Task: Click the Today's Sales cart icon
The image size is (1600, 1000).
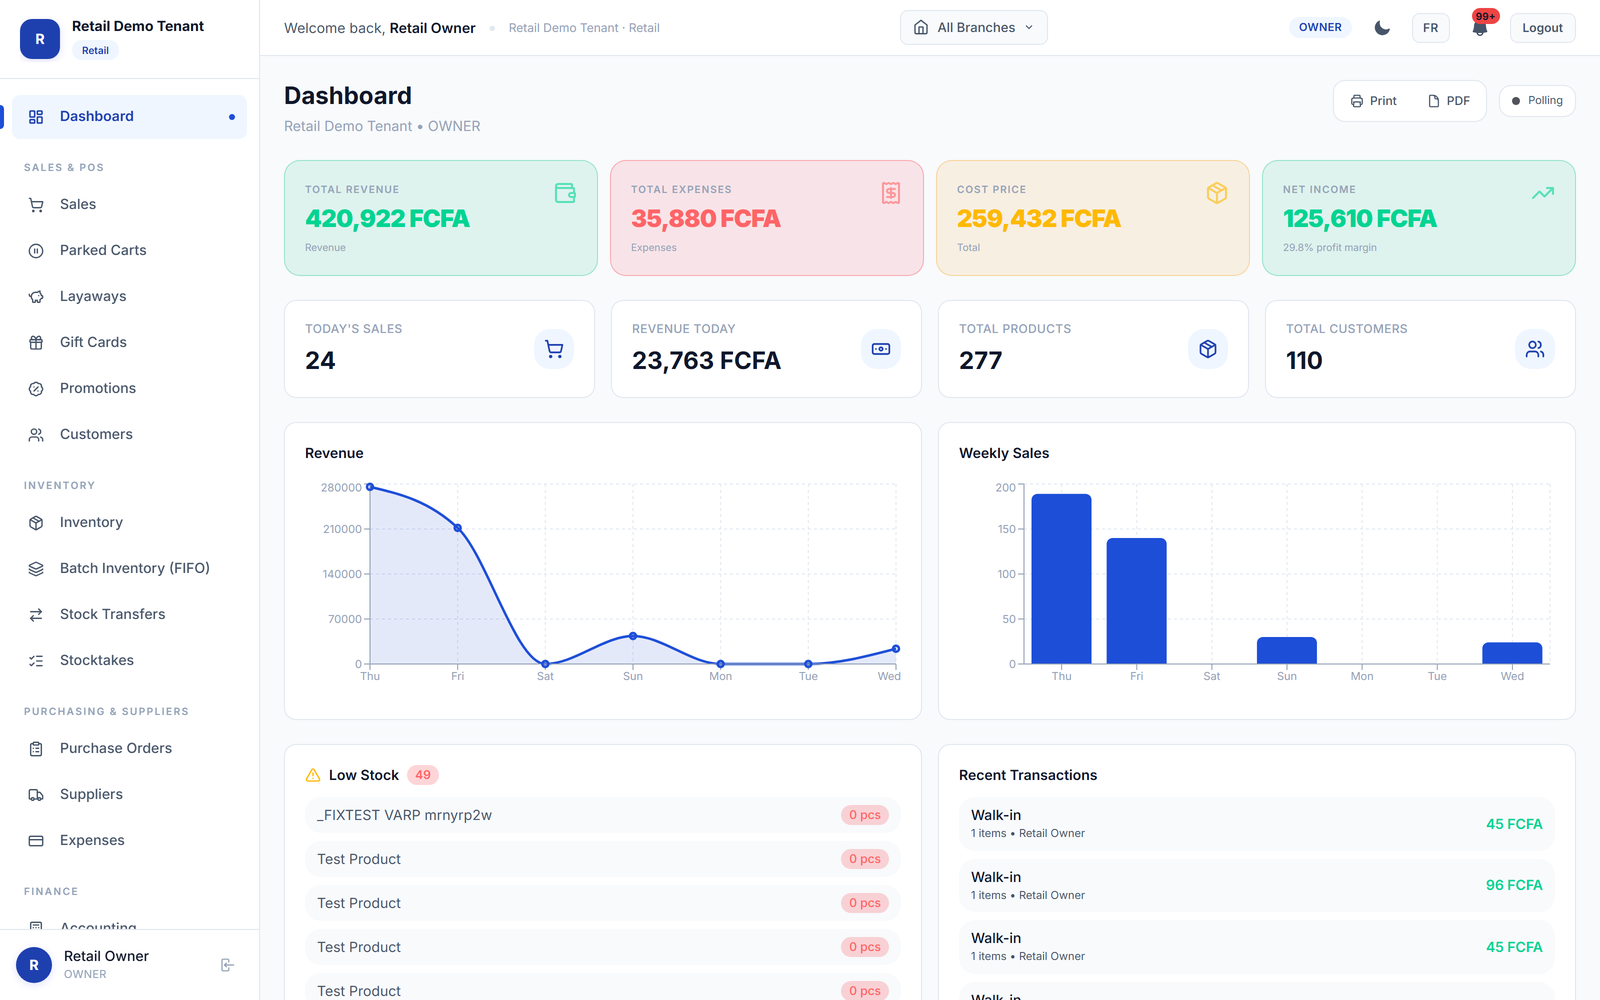Action: tap(554, 349)
